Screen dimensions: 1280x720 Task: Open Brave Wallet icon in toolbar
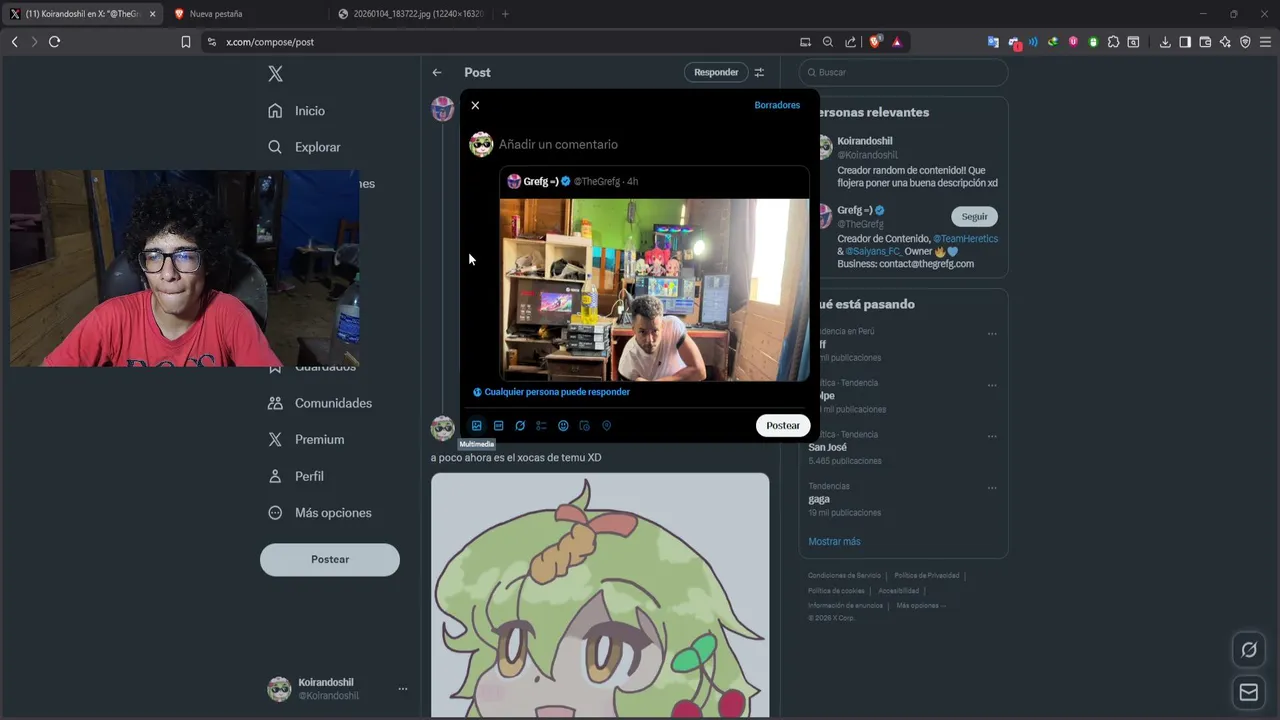coord(1205,42)
